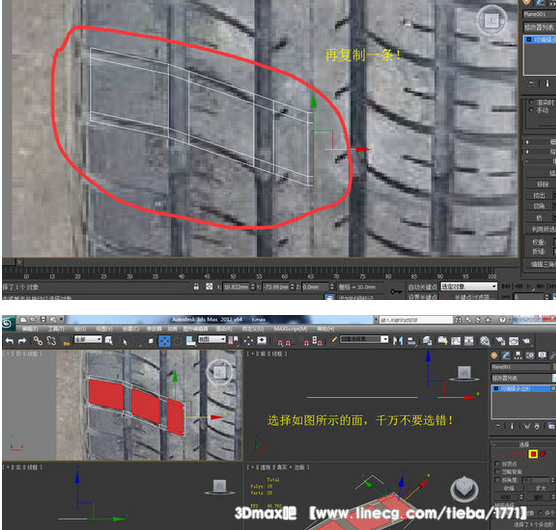The height and width of the screenshot is (530, 556).
Task: Select Edge sub-object level triangle icon
Action: (x=513, y=454)
